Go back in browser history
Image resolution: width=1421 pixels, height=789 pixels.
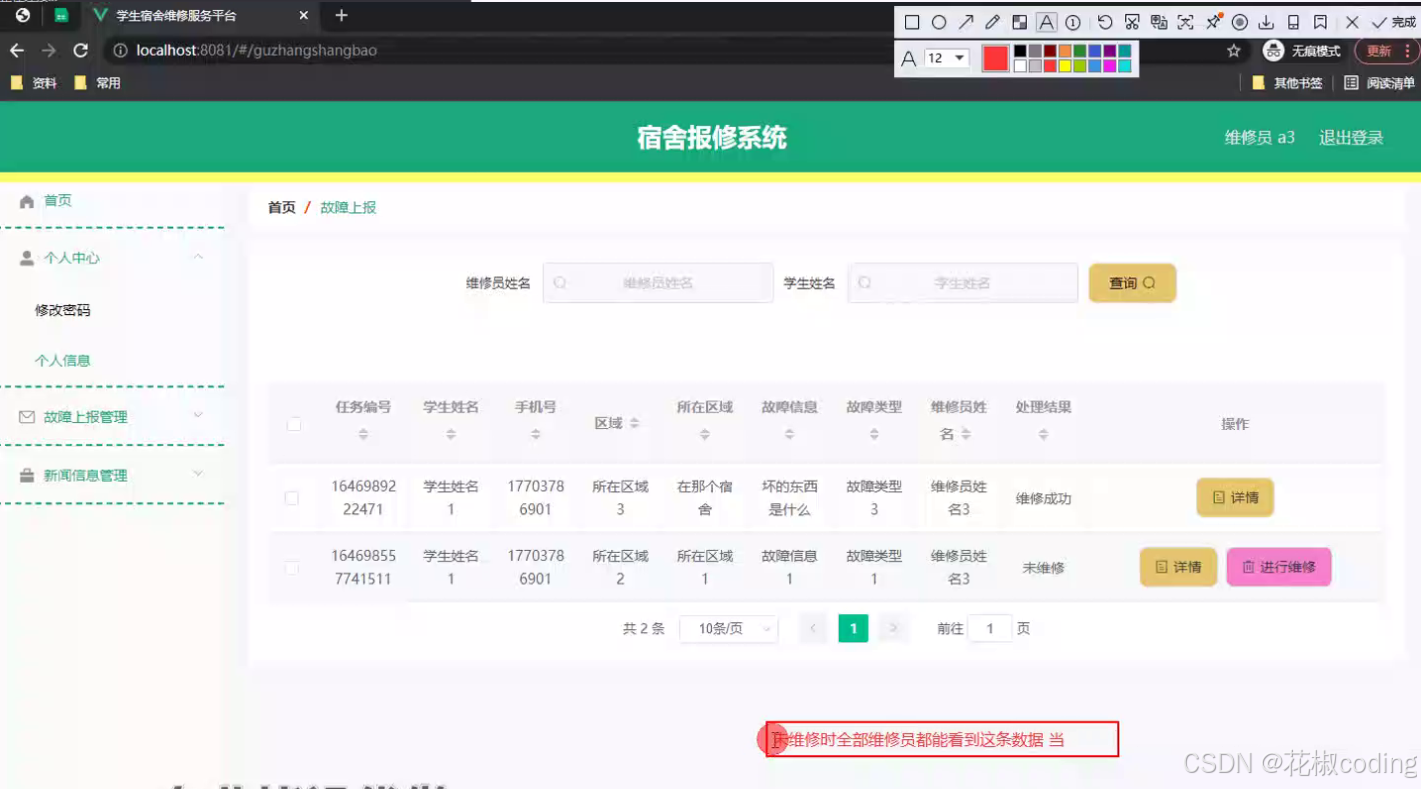tap(17, 50)
